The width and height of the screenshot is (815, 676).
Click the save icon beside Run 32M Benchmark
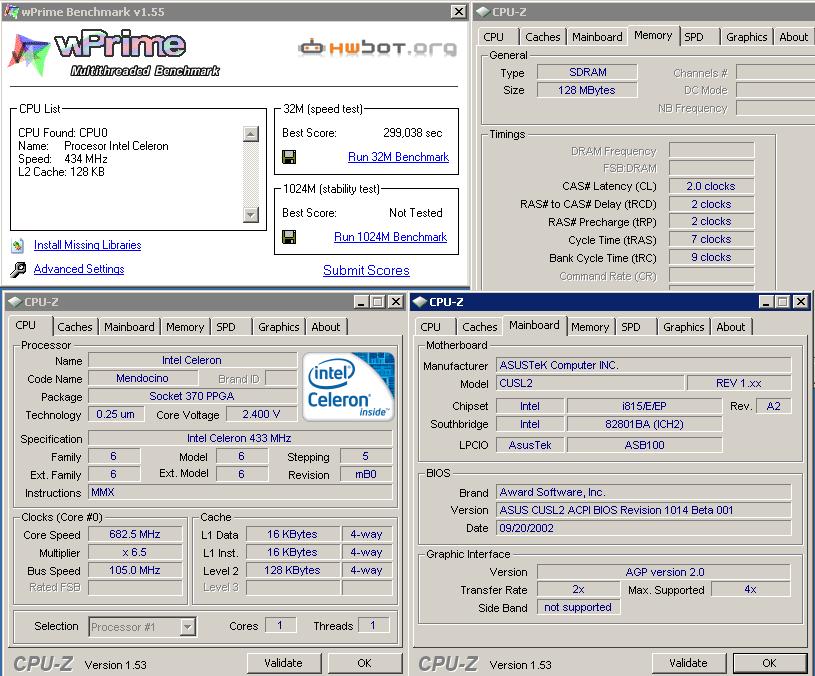pos(289,157)
